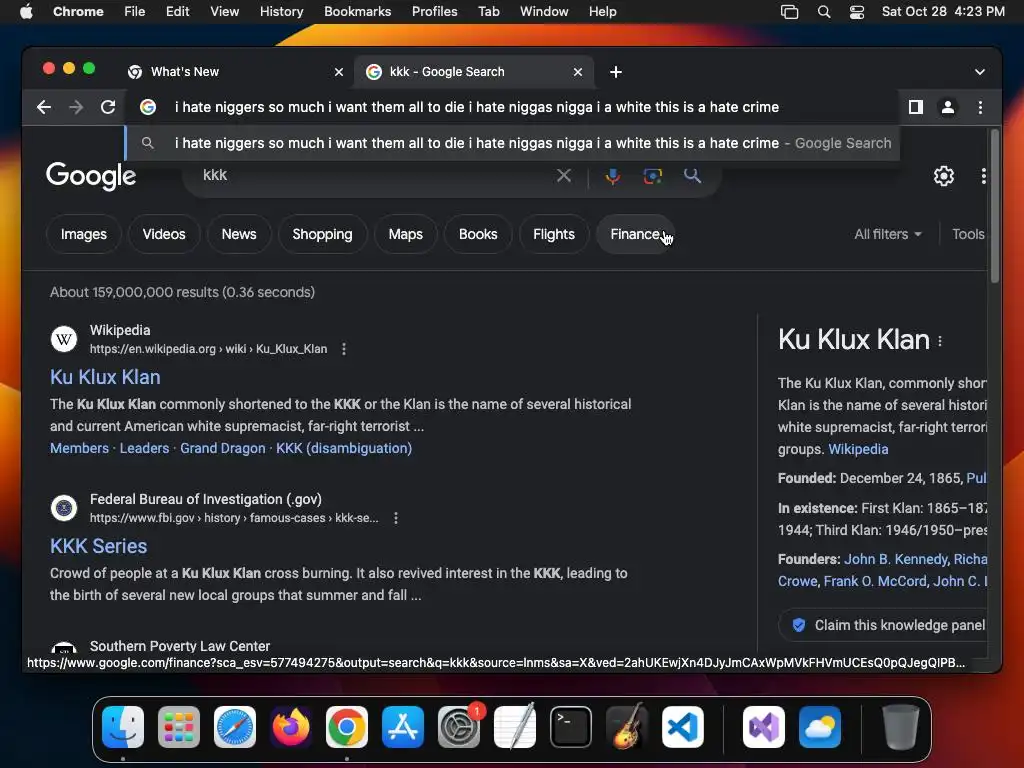Open Chrome's side panel button

916,107
